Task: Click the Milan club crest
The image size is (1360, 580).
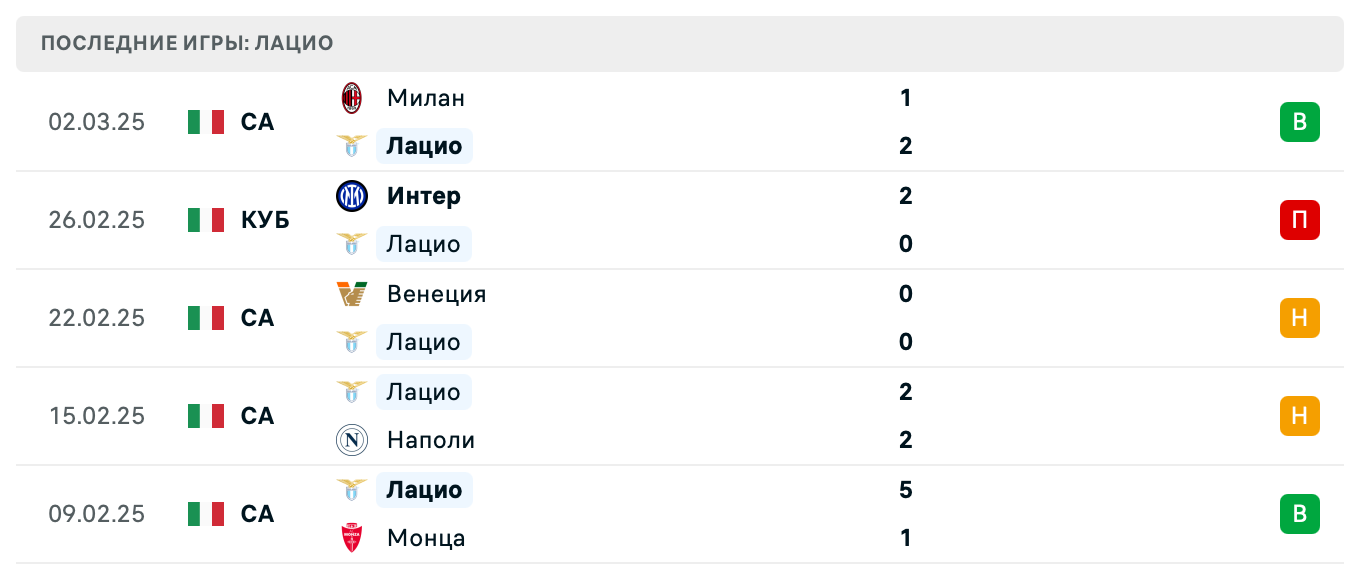Action: pyautogui.click(x=352, y=98)
